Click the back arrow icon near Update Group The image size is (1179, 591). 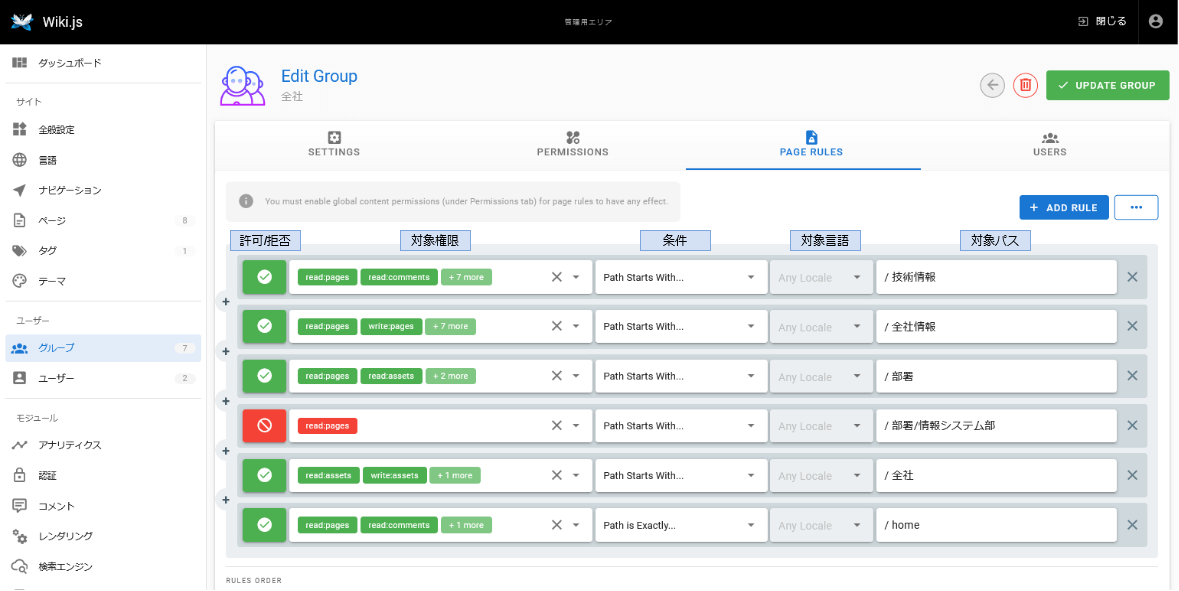[x=992, y=85]
